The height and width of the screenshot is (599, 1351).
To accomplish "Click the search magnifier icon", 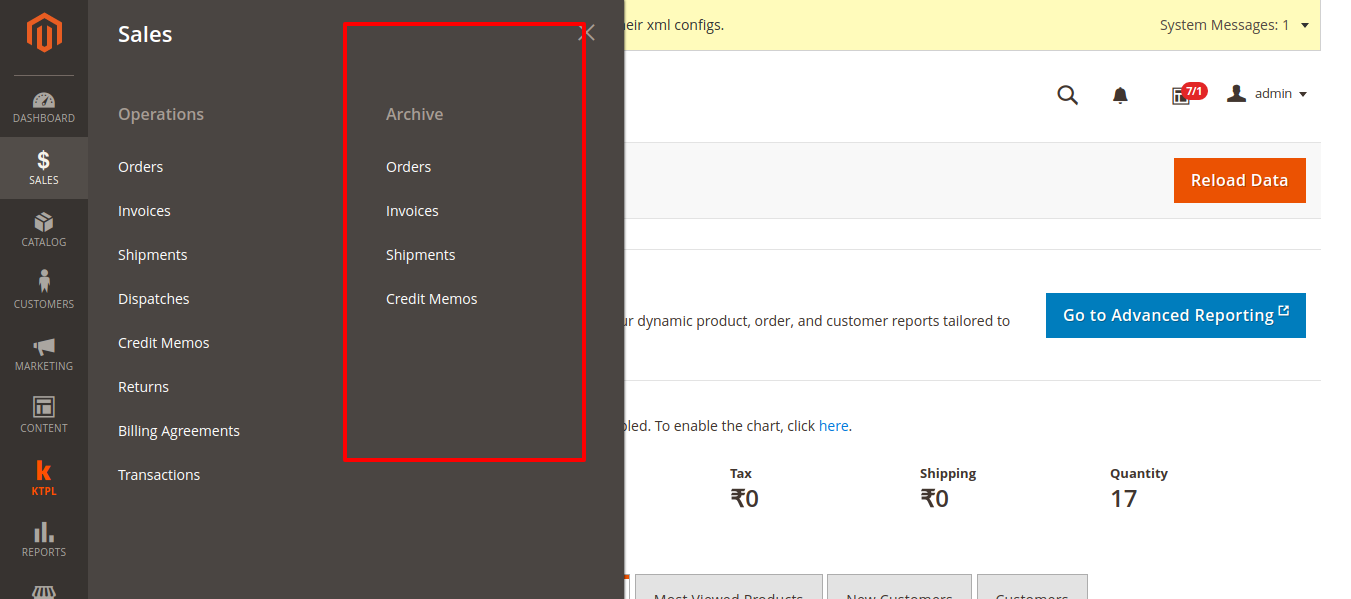I will [x=1067, y=95].
